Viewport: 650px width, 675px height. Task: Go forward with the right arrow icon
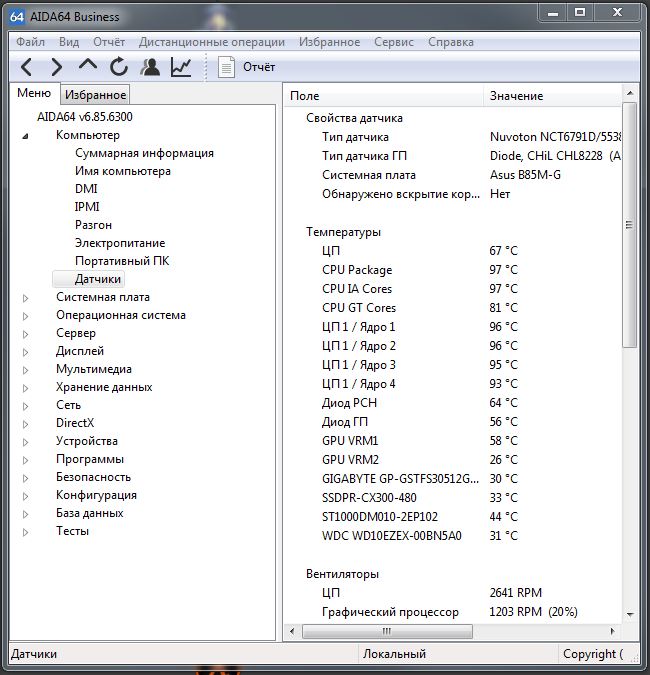coord(56,67)
